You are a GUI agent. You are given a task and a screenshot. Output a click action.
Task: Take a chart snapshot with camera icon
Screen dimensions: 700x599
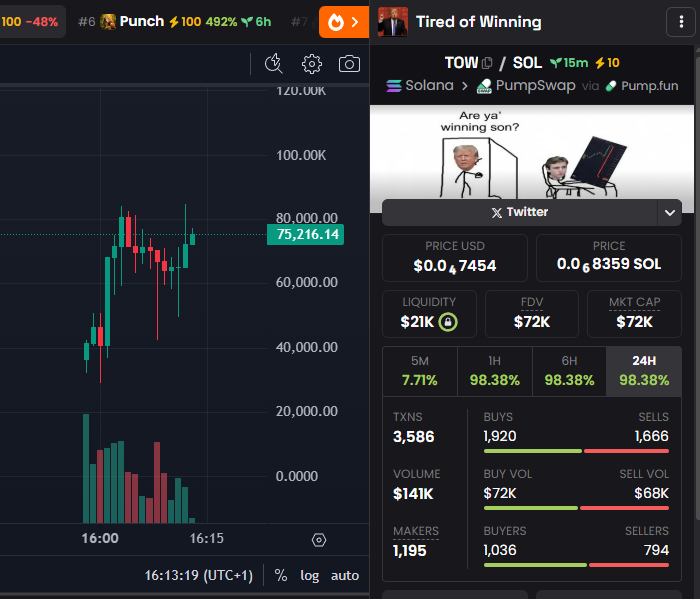[349, 64]
